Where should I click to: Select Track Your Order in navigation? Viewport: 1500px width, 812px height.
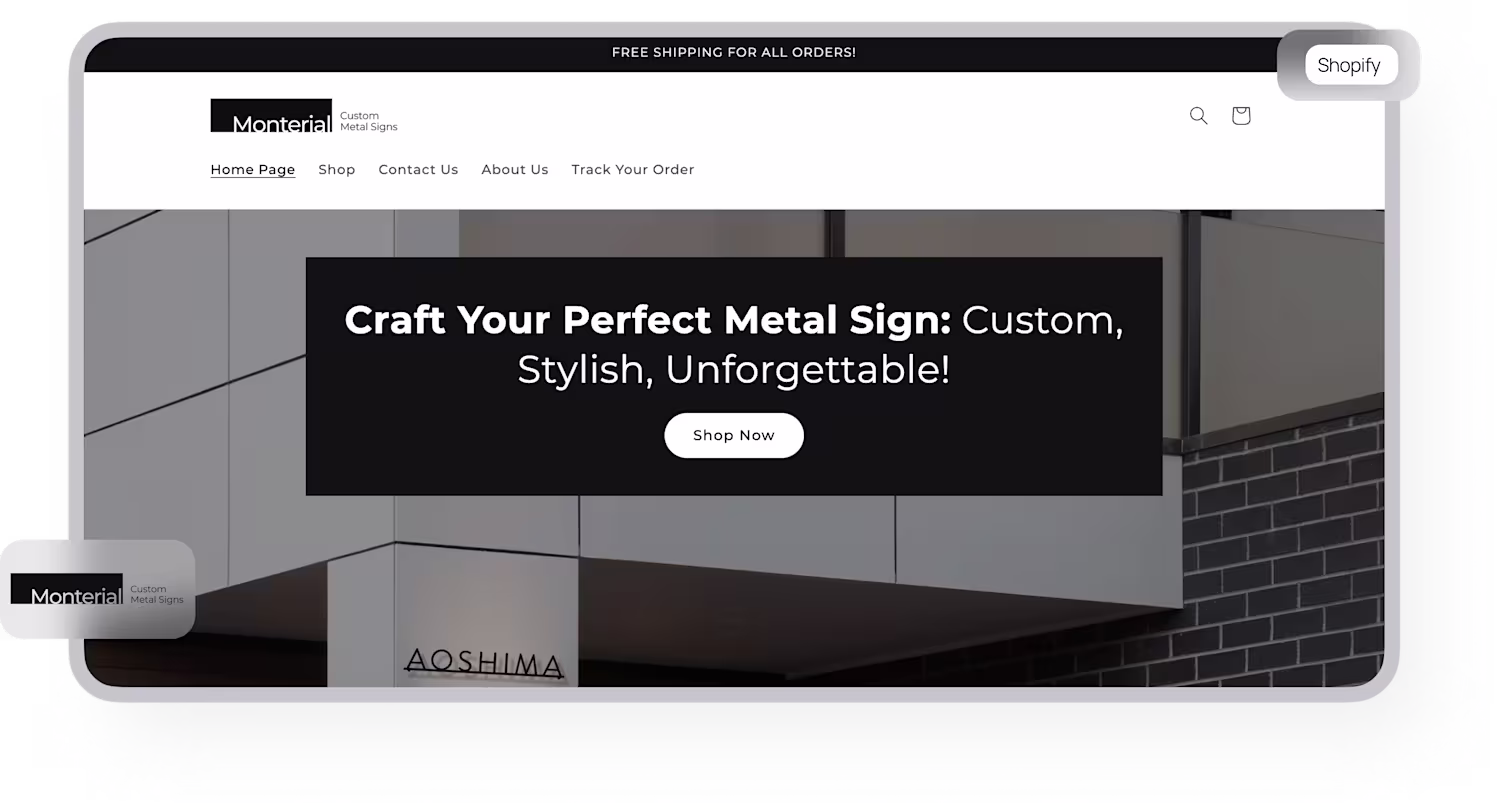[633, 170]
